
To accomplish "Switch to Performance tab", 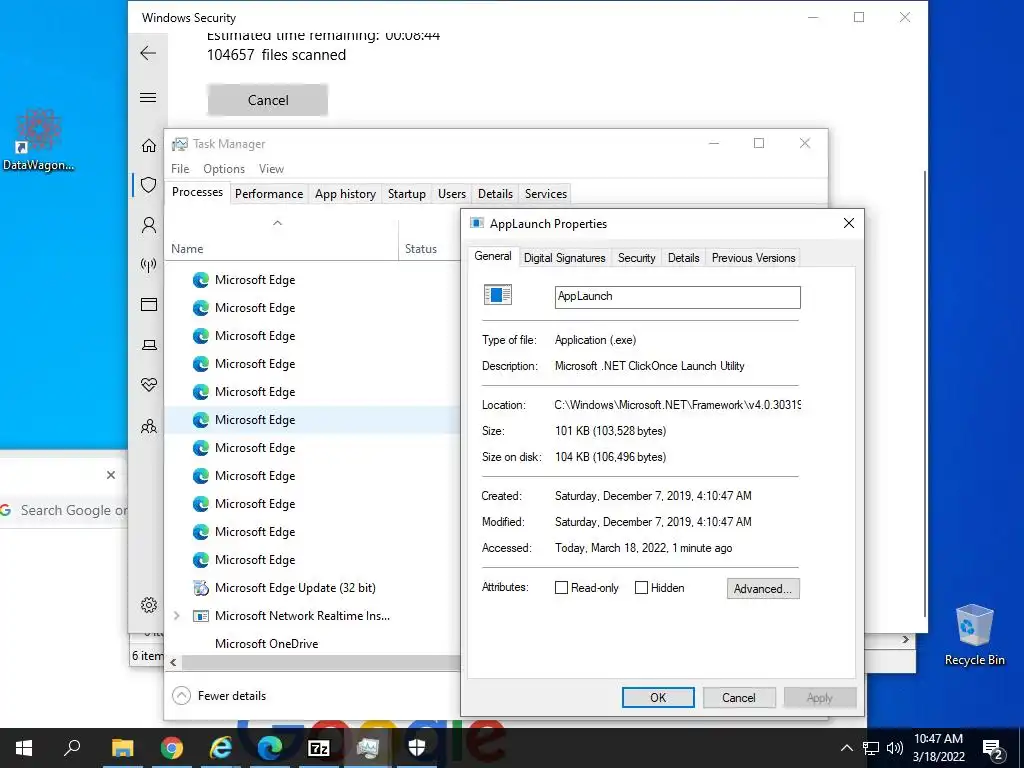I will click(x=269, y=193).
